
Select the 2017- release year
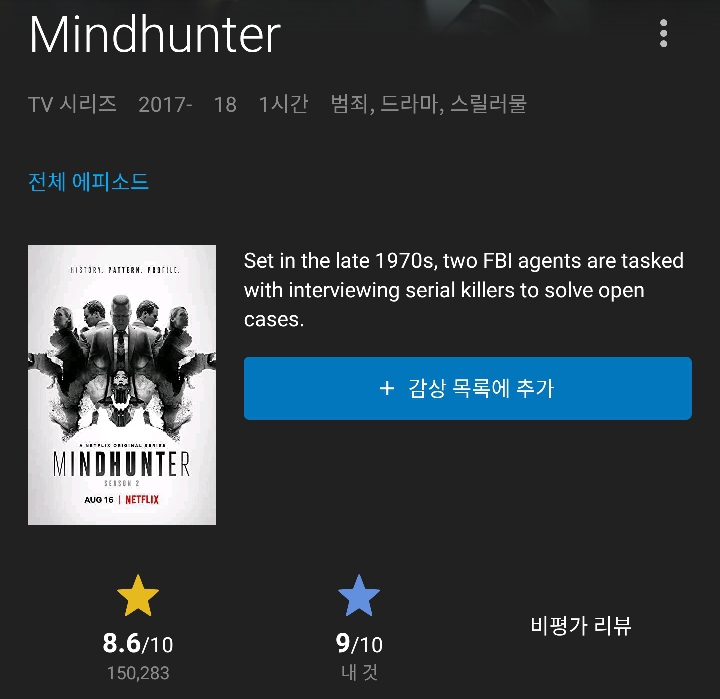(x=165, y=105)
